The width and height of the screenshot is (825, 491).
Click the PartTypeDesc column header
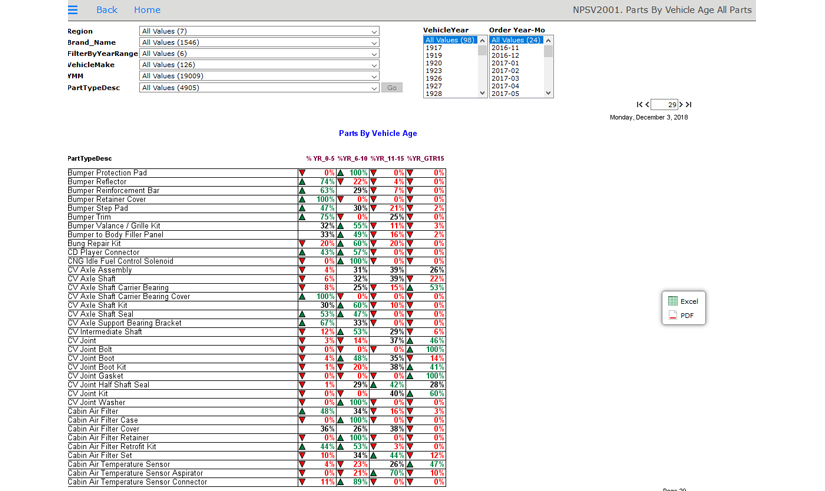click(x=89, y=158)
